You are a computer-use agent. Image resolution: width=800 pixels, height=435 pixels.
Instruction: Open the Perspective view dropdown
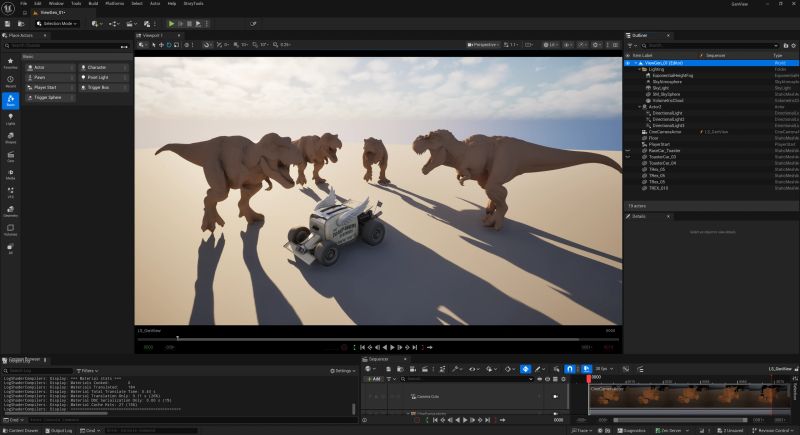482,45
